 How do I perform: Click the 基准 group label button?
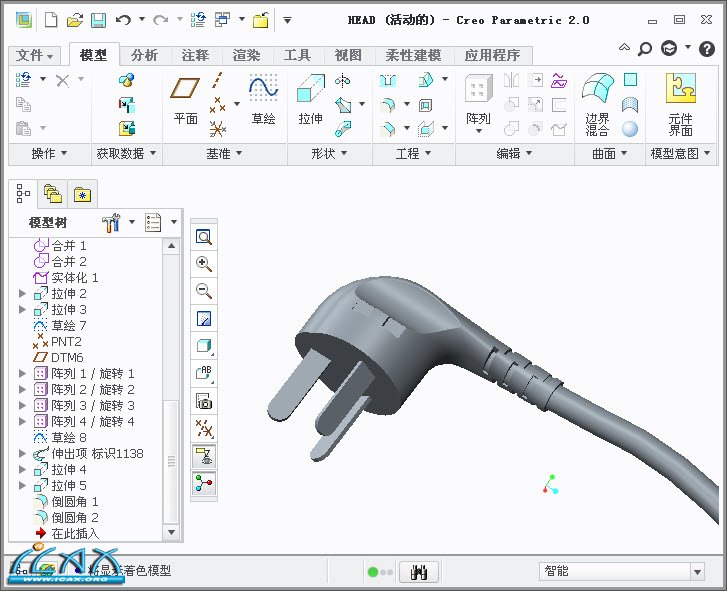click(223, 153)
